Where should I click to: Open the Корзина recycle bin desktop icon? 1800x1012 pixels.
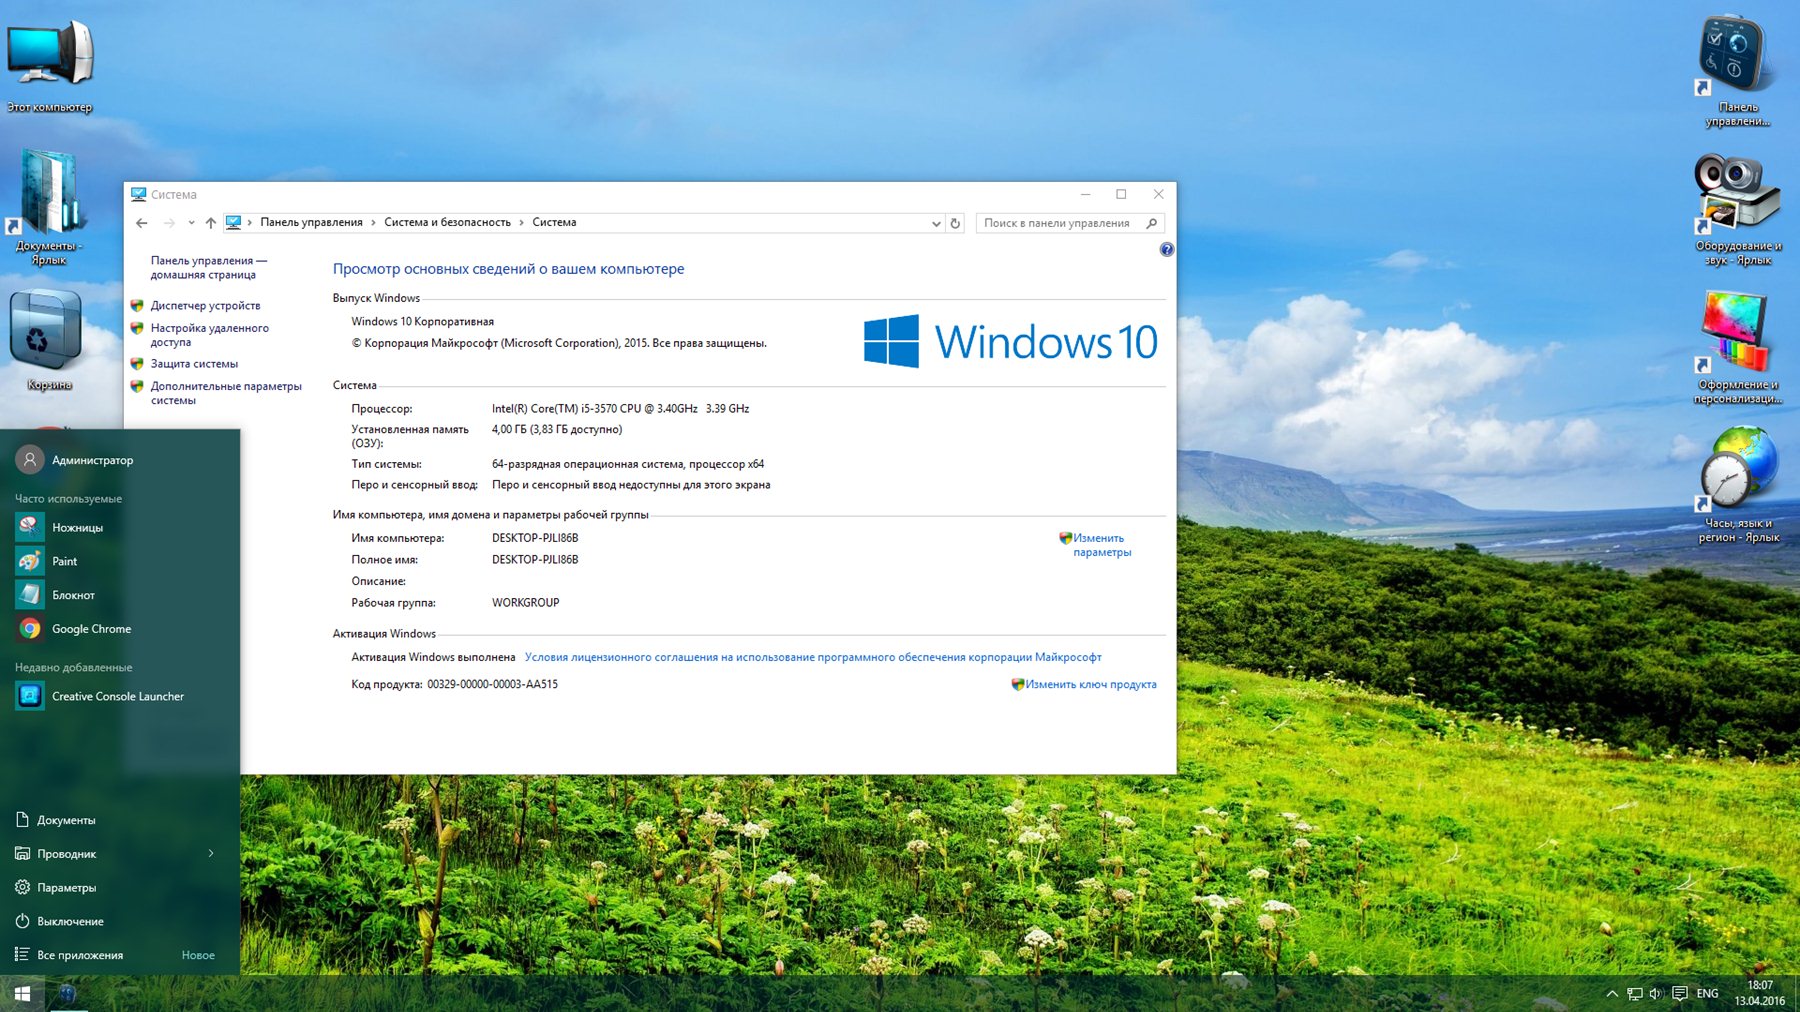46,337
